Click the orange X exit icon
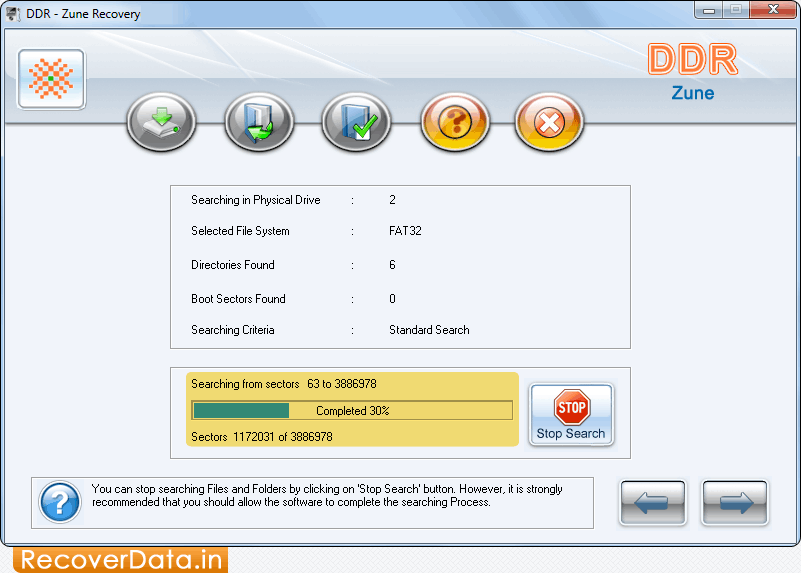 coord(549,122)
